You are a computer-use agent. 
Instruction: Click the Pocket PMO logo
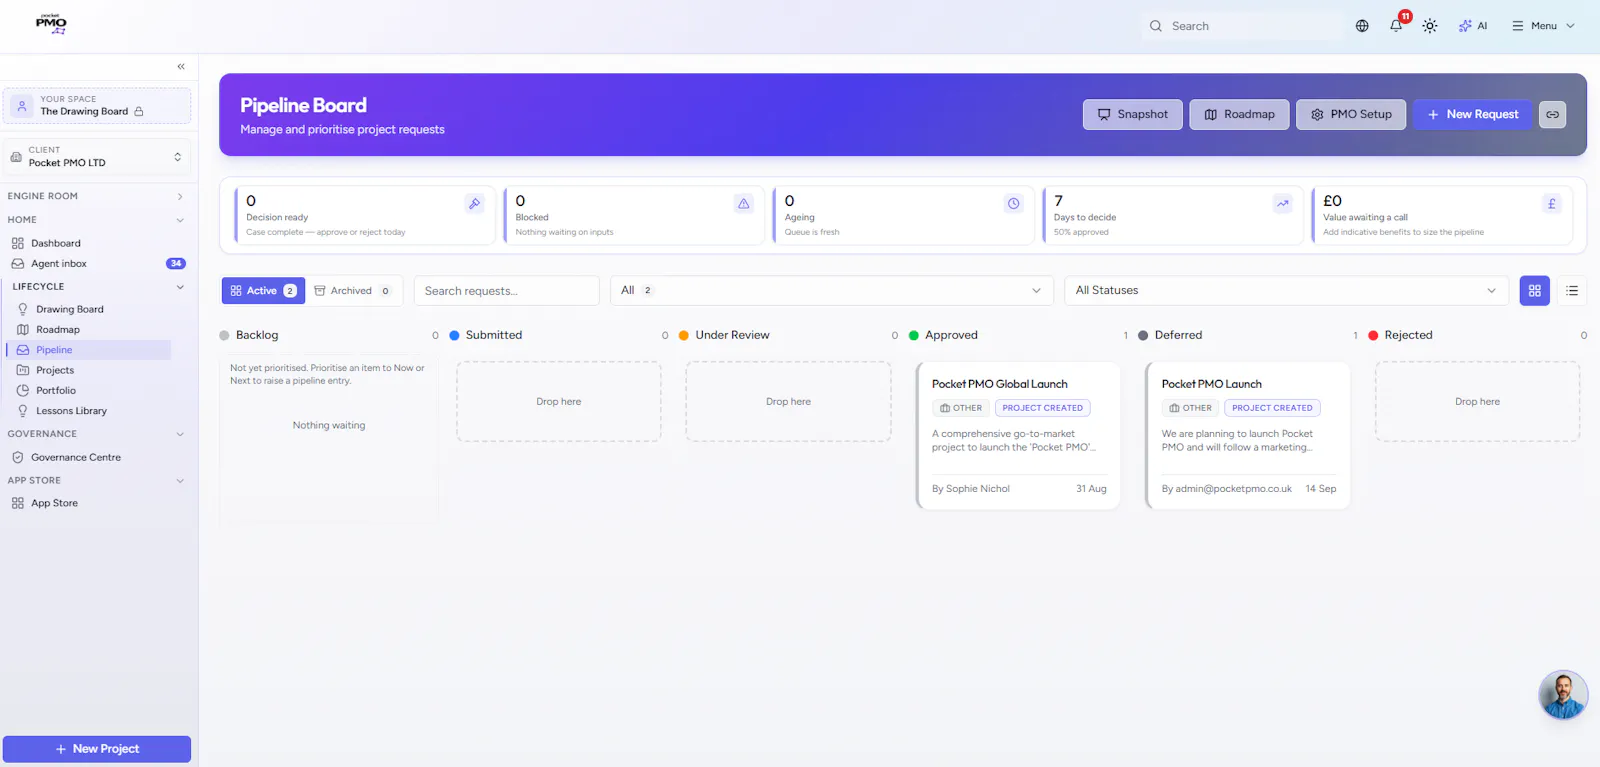tap(51, 24)
